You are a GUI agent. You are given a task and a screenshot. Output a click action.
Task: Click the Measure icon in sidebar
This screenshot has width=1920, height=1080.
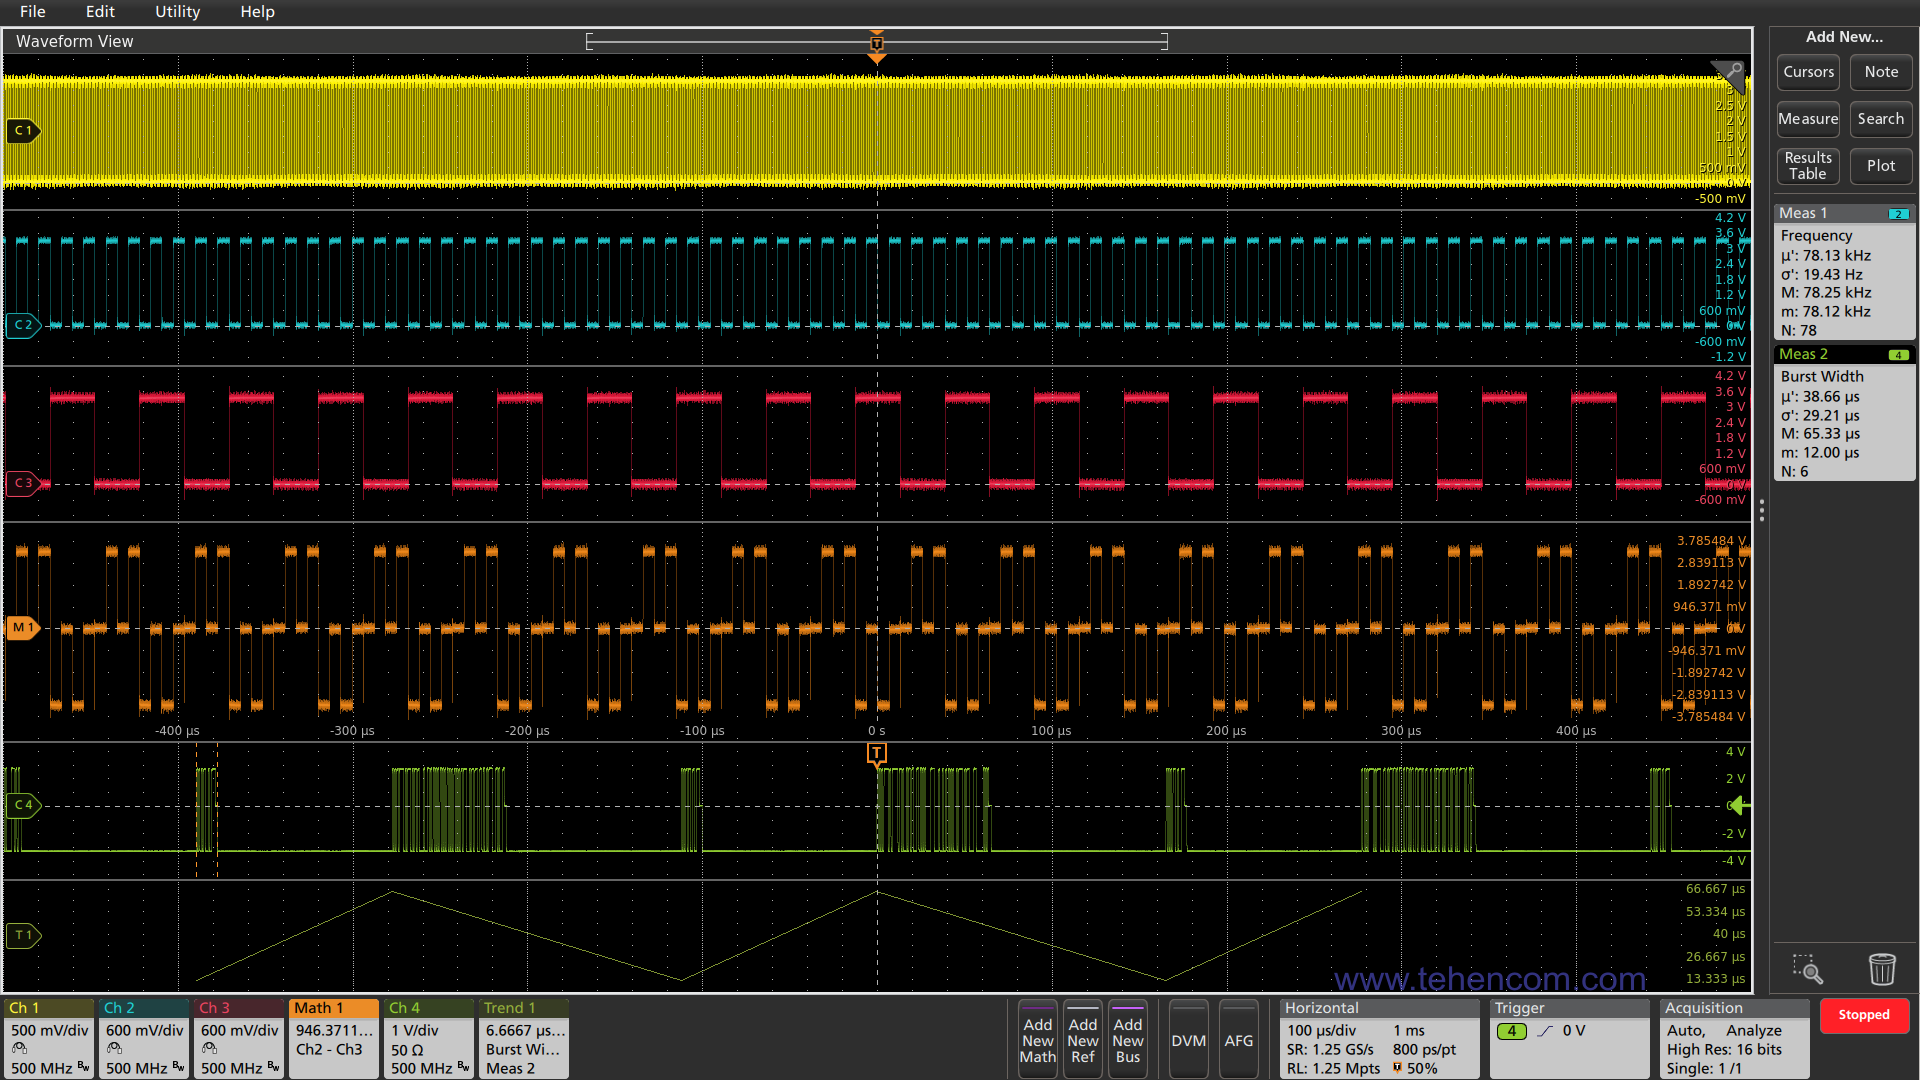point(1807,119)
